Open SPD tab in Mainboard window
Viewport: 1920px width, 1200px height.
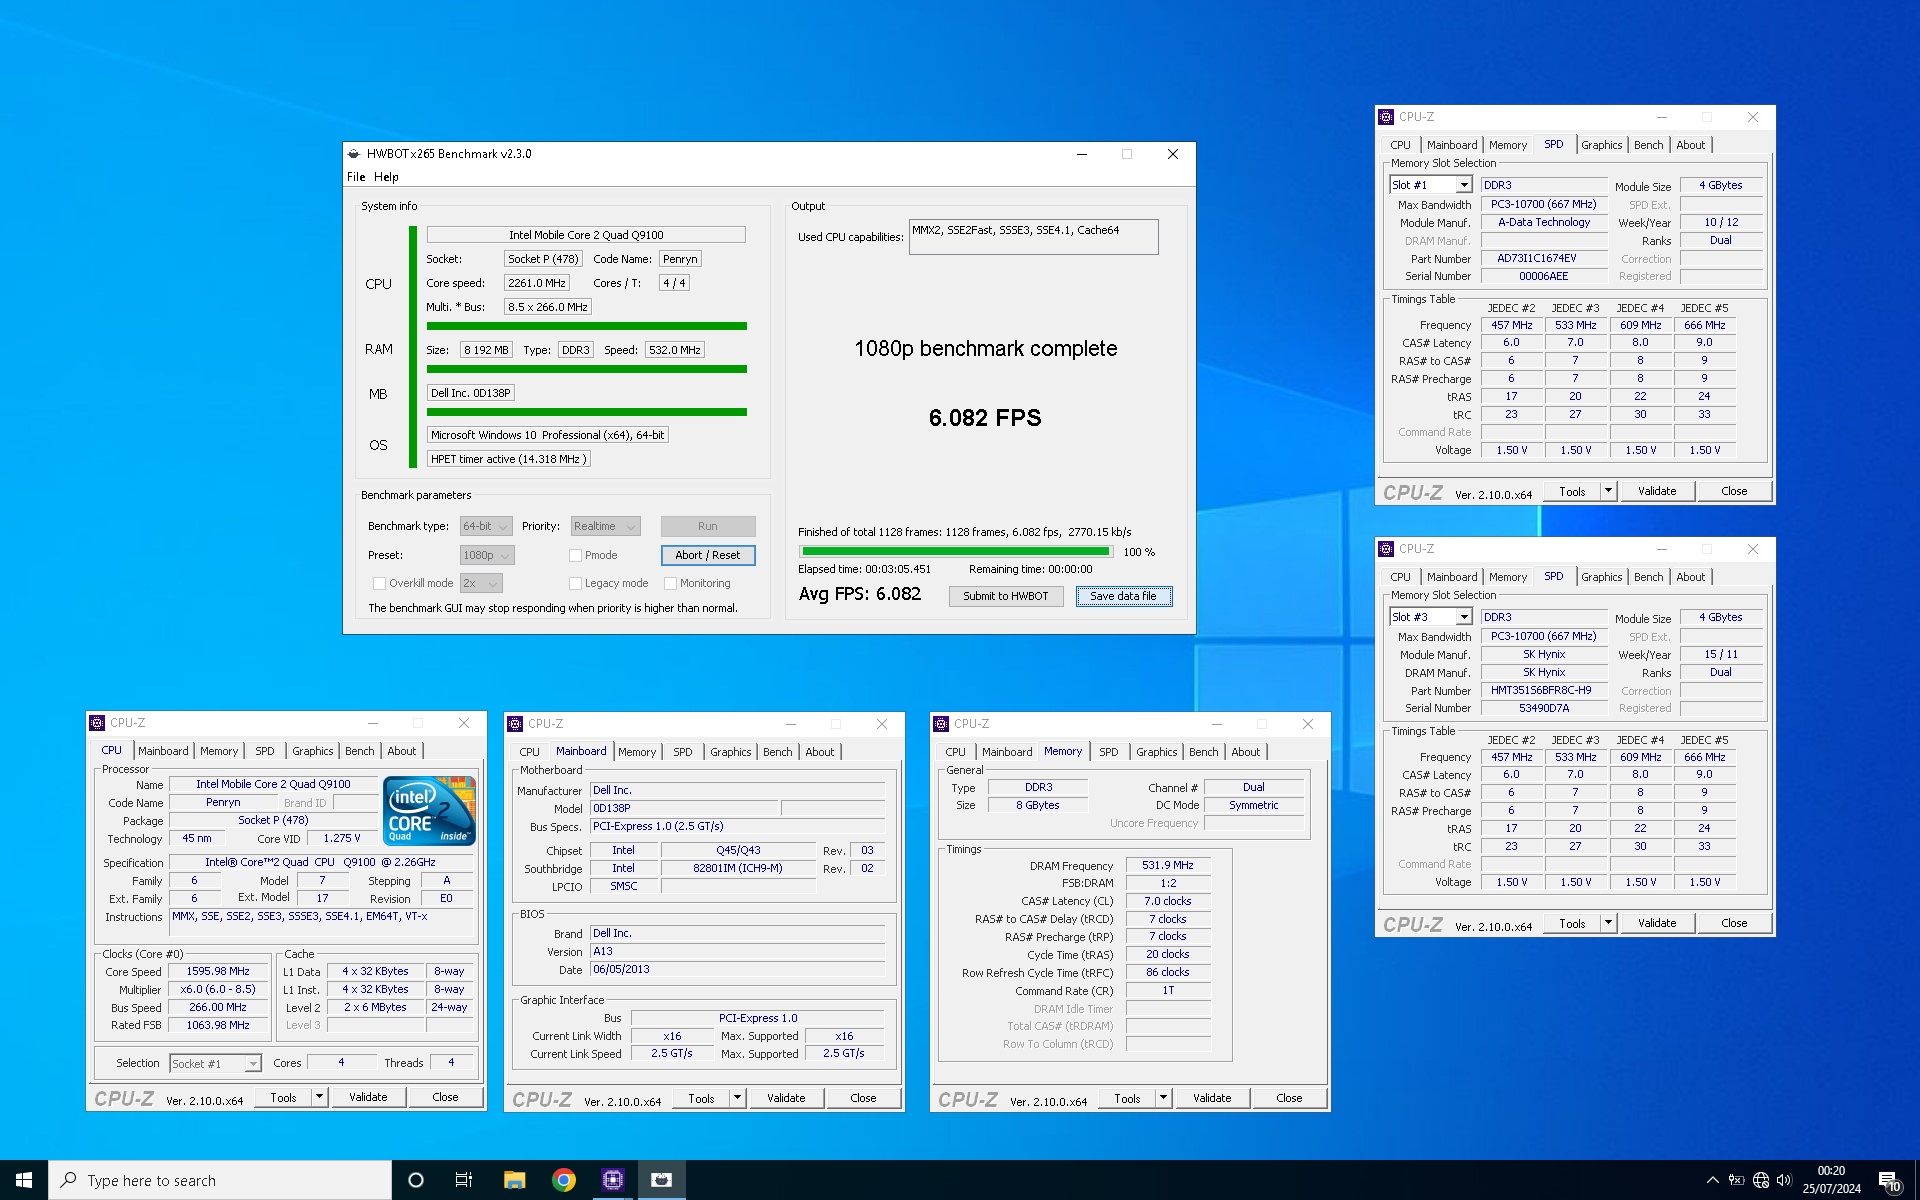[683, 752]
